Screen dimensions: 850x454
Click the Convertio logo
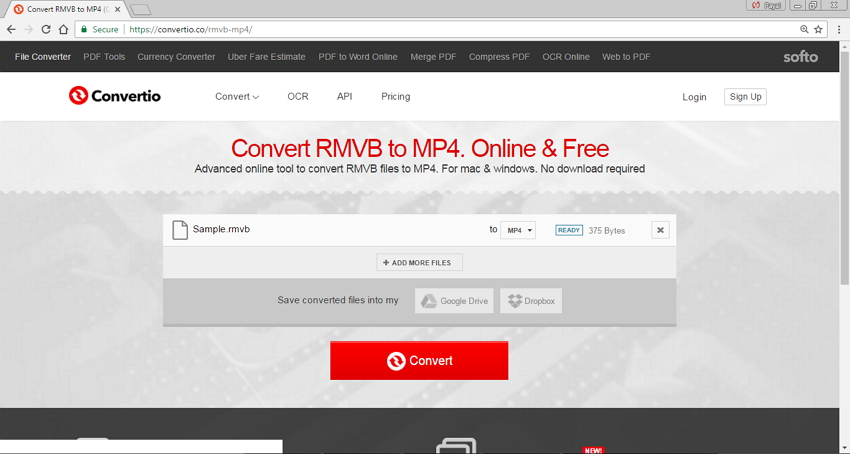114,96
